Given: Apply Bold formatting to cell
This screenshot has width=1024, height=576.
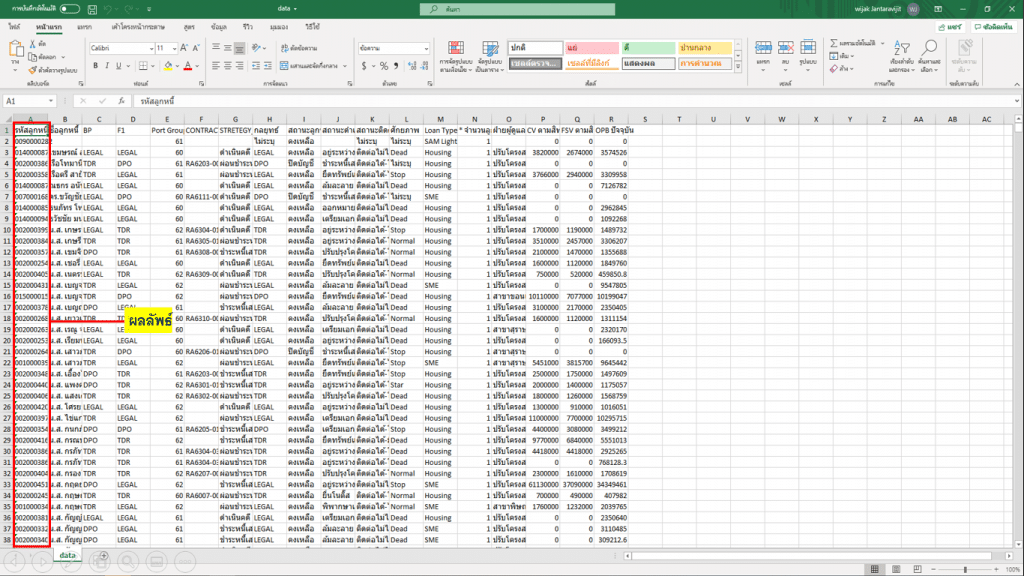Looking at the screenshot, I should (95, 65).
